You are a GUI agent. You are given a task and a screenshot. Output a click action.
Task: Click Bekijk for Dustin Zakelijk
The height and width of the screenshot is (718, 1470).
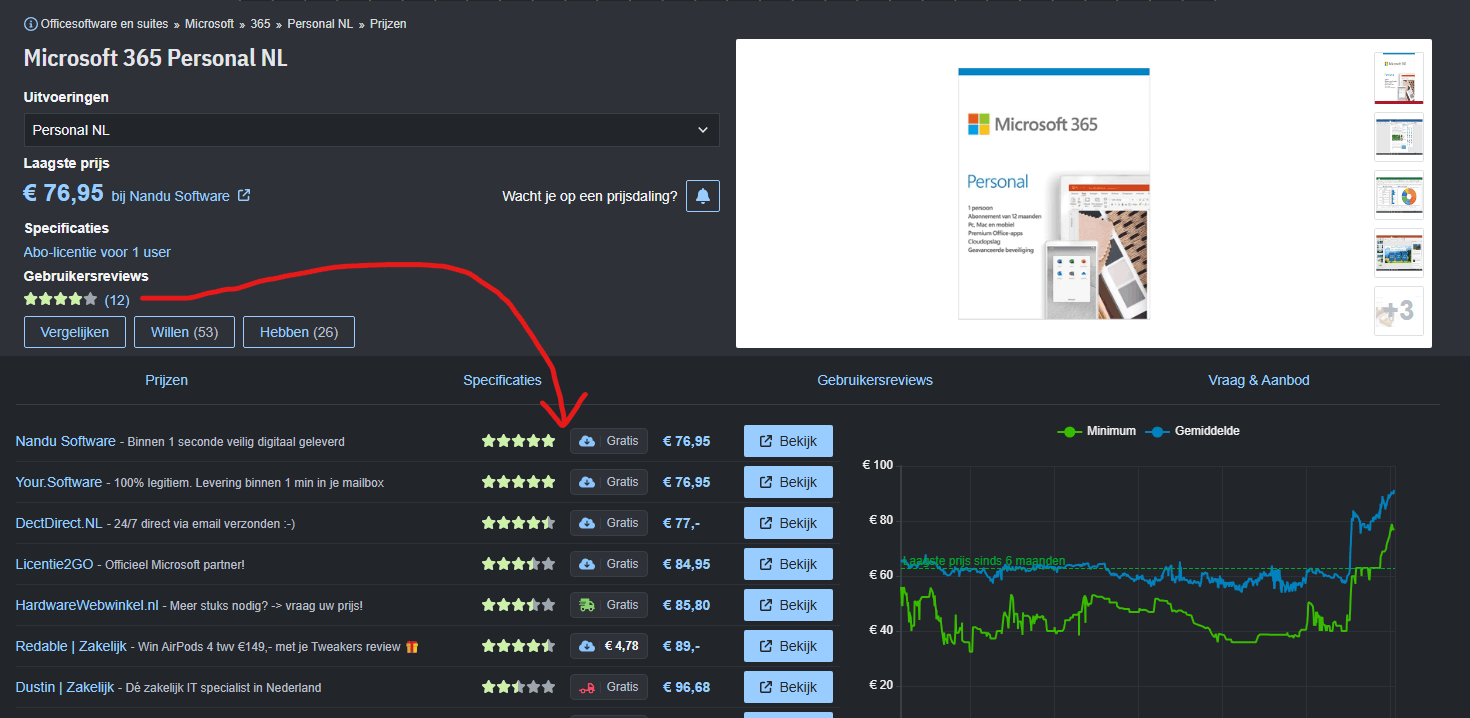[x=788, y=687]
